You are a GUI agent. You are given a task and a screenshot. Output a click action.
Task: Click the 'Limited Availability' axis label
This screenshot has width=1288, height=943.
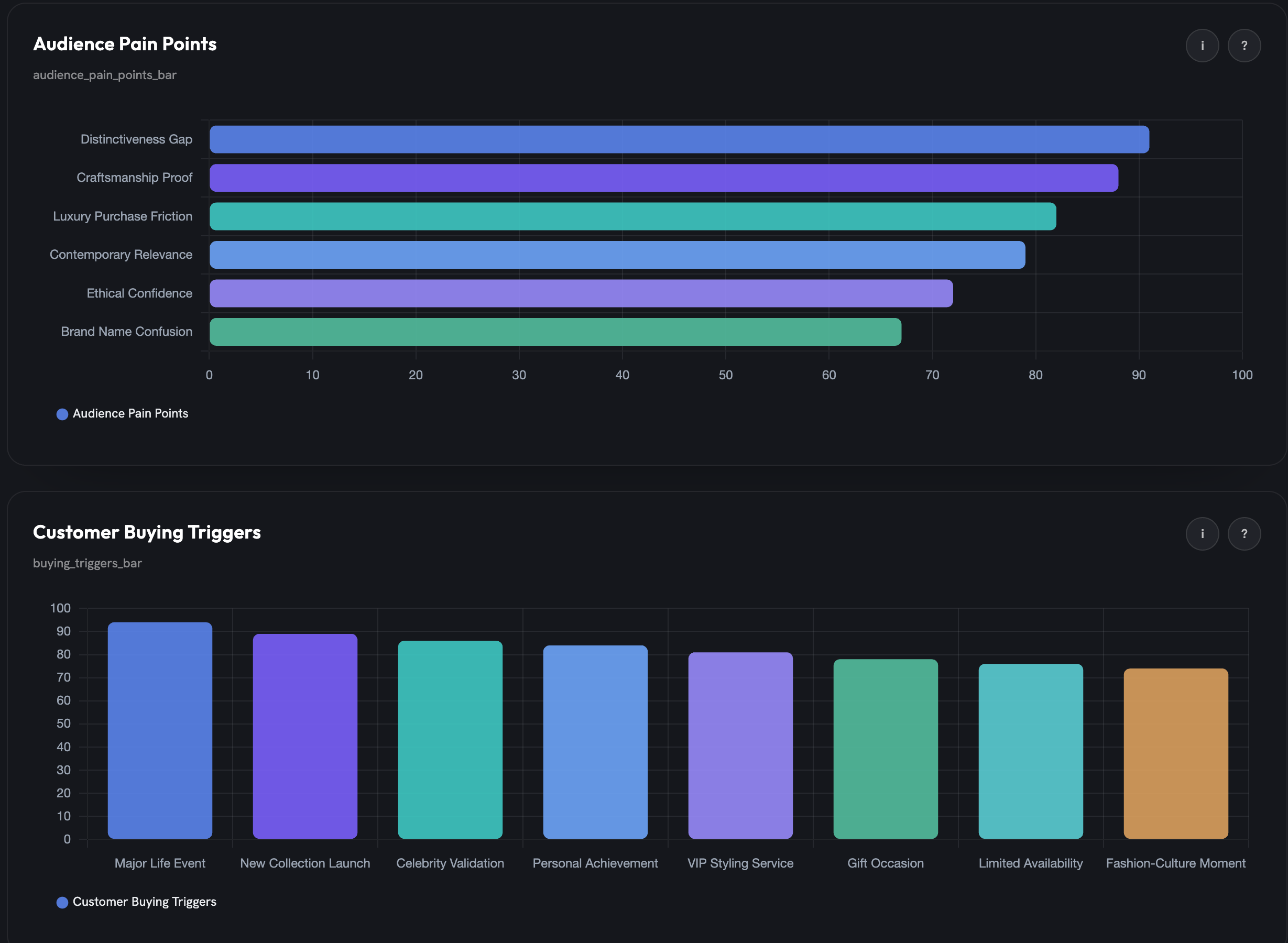pos(1031,863)
